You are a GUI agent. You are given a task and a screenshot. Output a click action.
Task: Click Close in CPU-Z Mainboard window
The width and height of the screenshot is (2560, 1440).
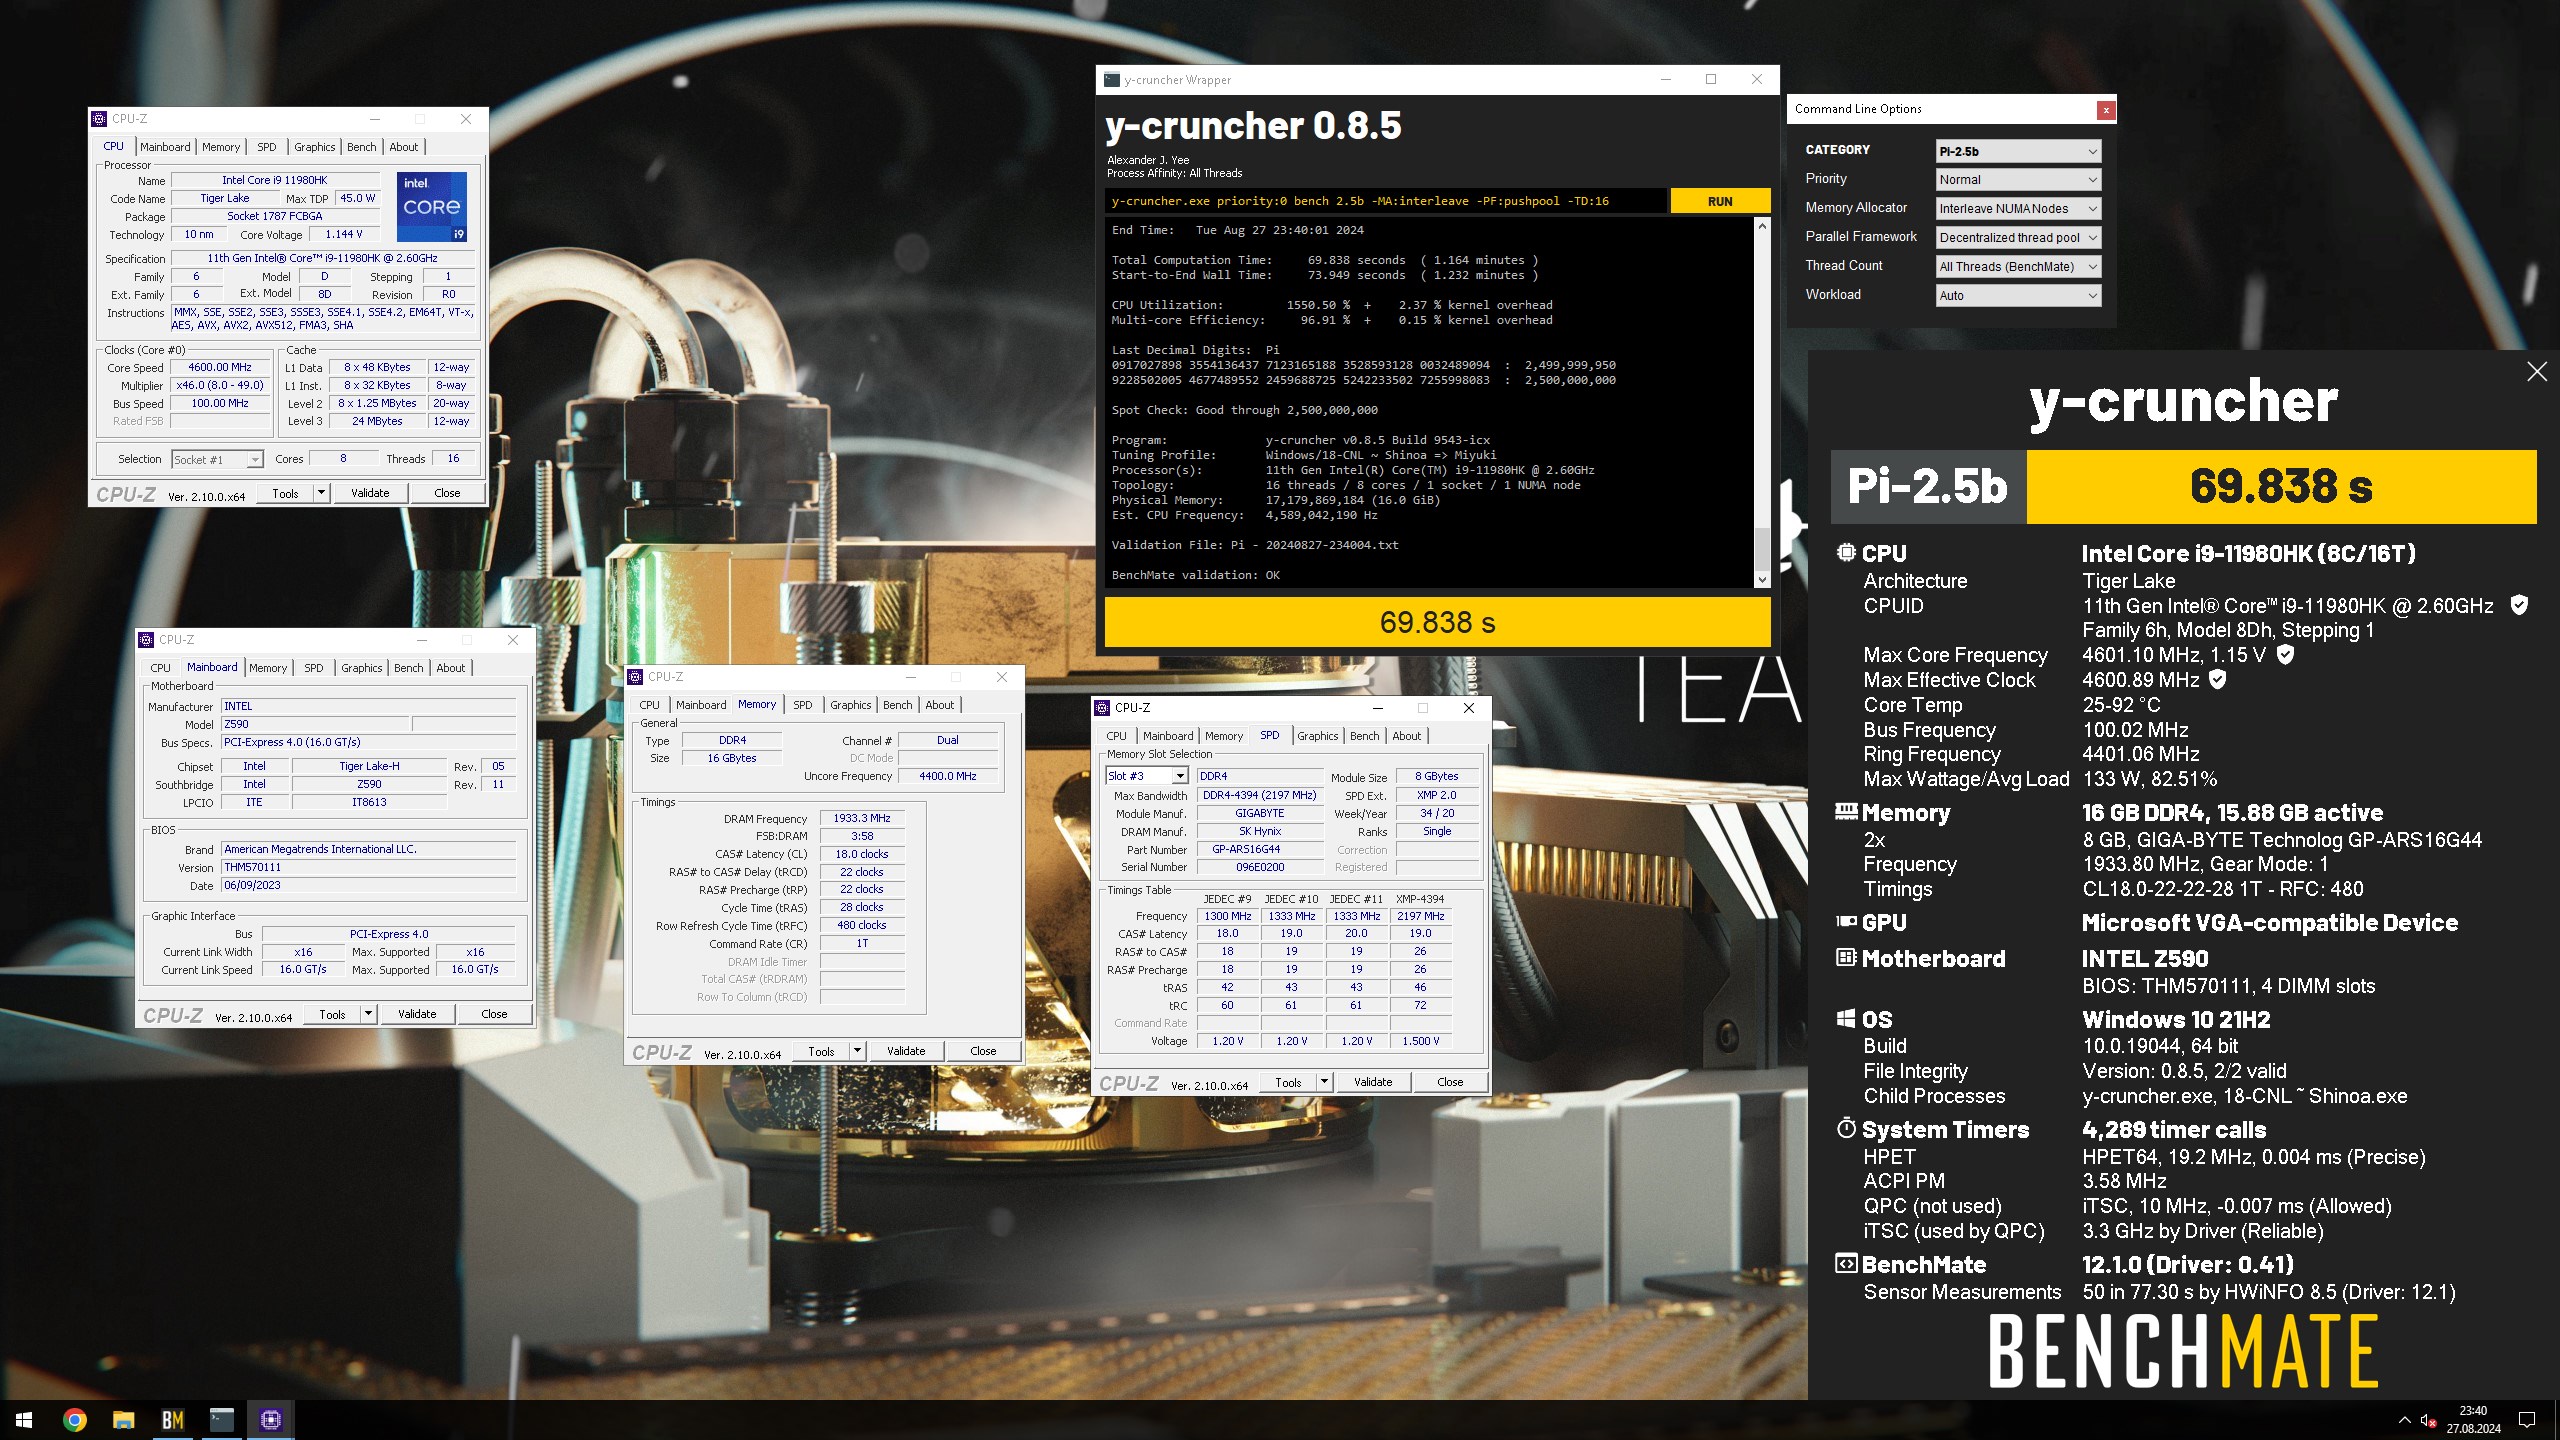[x=494, y=1014]
